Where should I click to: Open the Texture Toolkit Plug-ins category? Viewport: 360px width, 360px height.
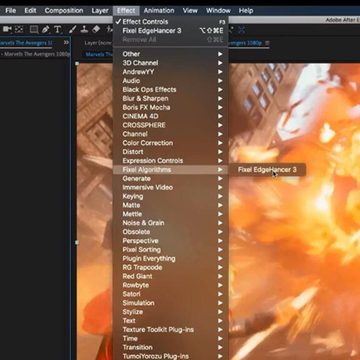tap(170, 330)
